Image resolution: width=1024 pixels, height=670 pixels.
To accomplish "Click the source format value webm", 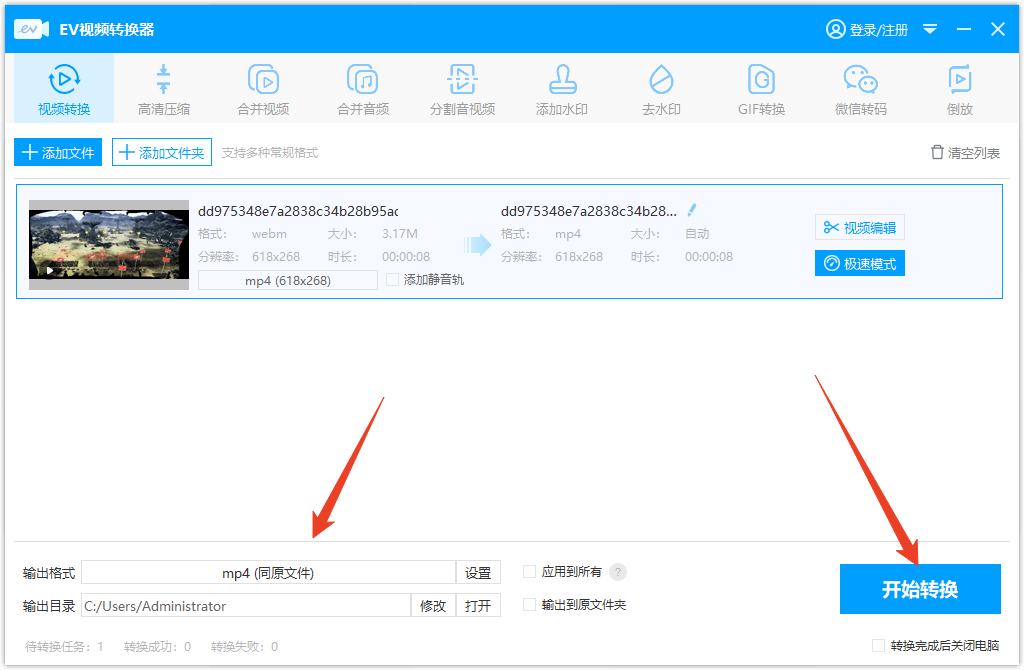I will pyautogui.click(x=269, y=234).
